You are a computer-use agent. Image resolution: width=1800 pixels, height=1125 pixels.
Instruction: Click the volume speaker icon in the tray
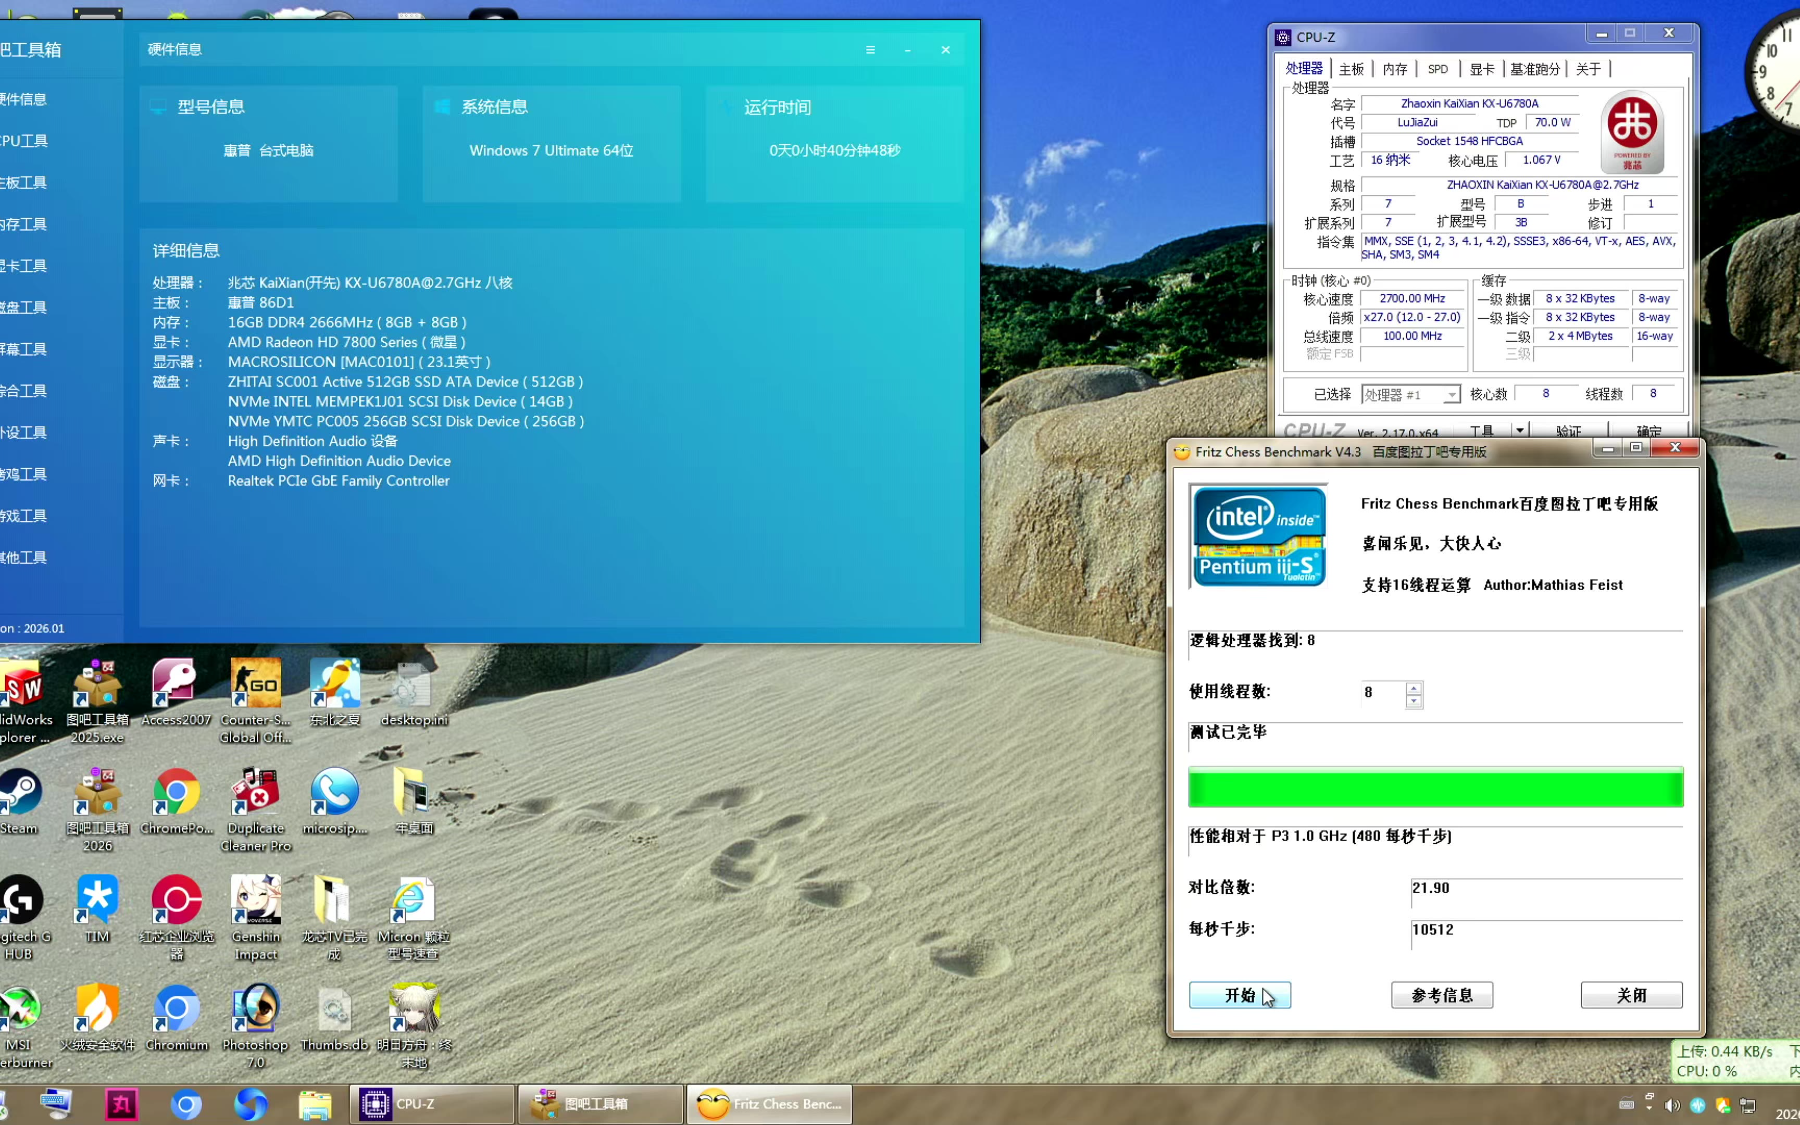point(1672,1105)
